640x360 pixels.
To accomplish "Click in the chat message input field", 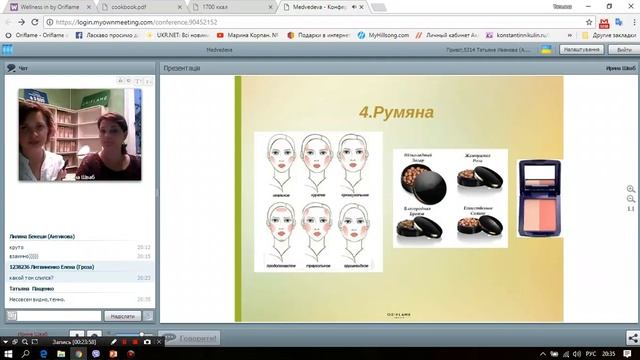I will (59, 316).
